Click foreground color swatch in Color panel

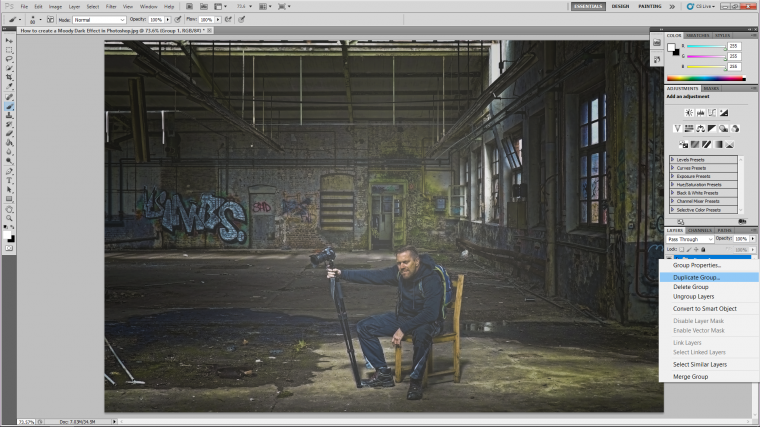coord(671,47)
